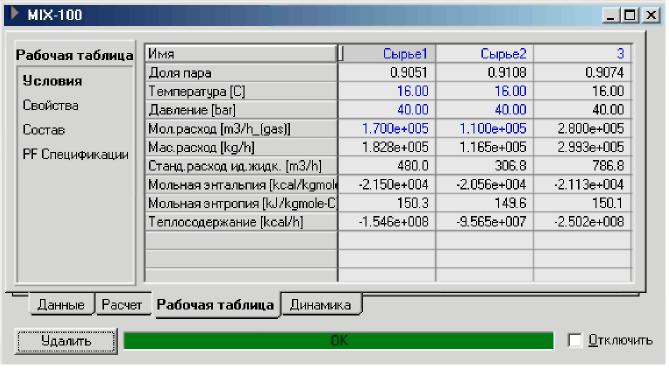Click the Сырье2 column header
669x369 pixels.
point(485,54)
